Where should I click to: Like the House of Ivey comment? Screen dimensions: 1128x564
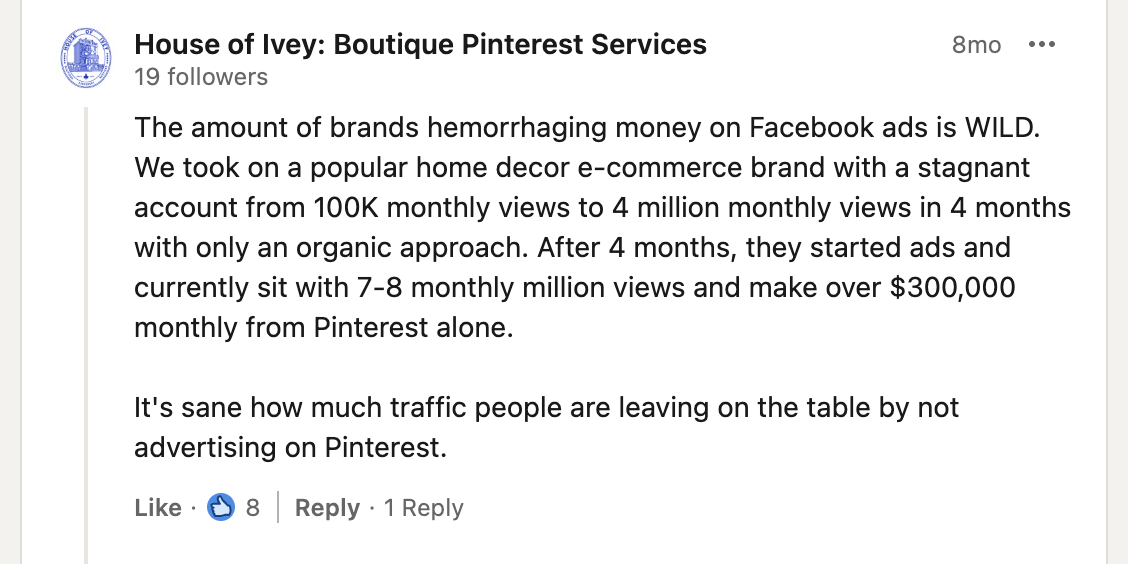158,508
